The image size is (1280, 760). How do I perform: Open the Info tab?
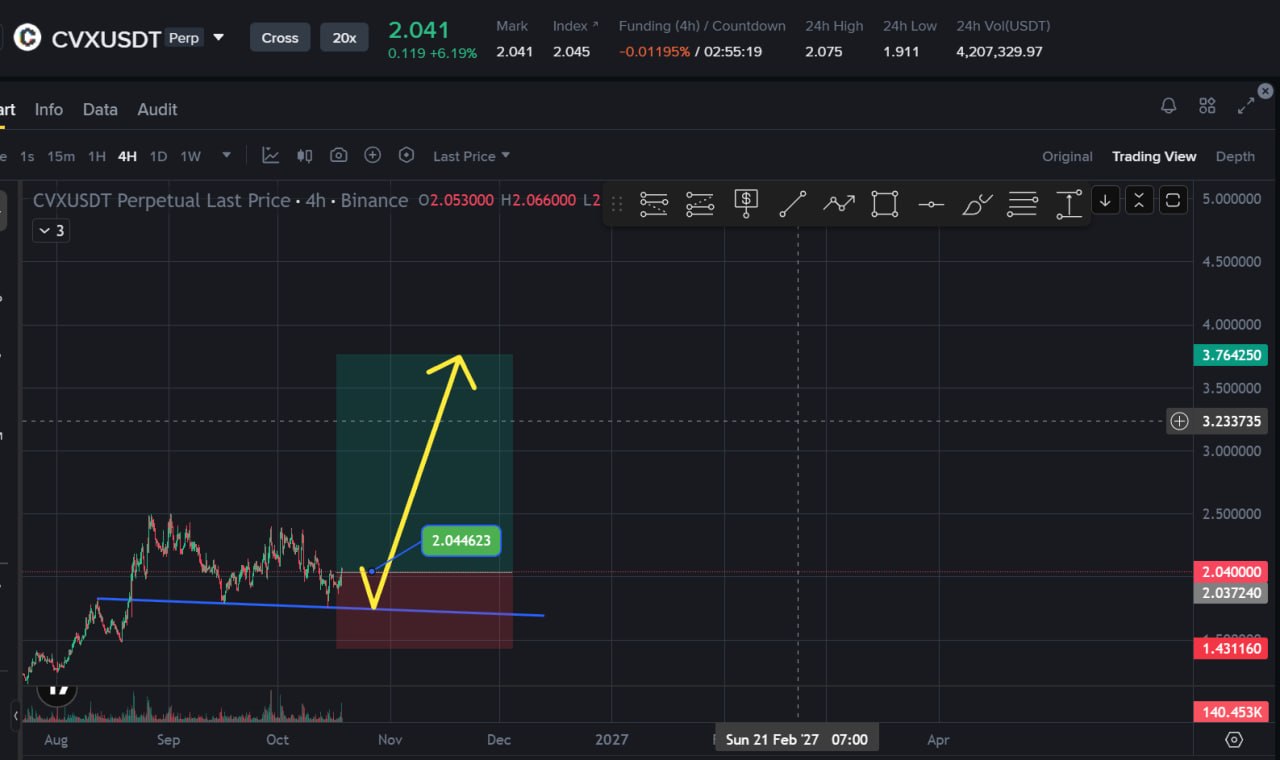pos(48,109)
